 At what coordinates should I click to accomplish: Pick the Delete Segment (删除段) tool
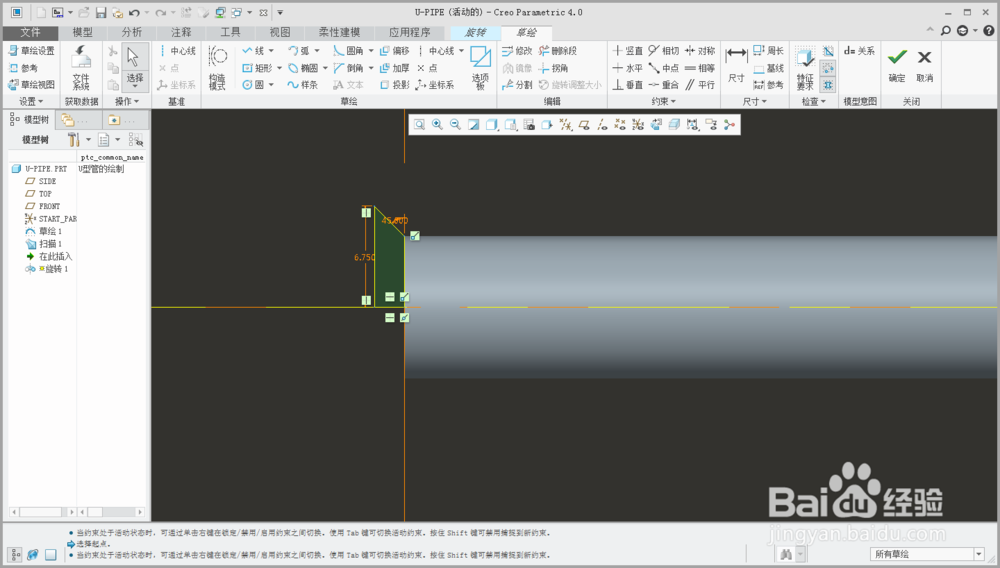click(x=557, y=51)
